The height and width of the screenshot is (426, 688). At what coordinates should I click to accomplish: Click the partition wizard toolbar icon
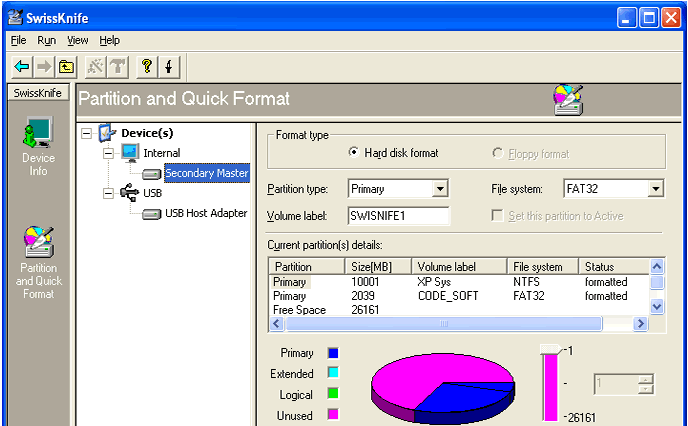(95, 67)
